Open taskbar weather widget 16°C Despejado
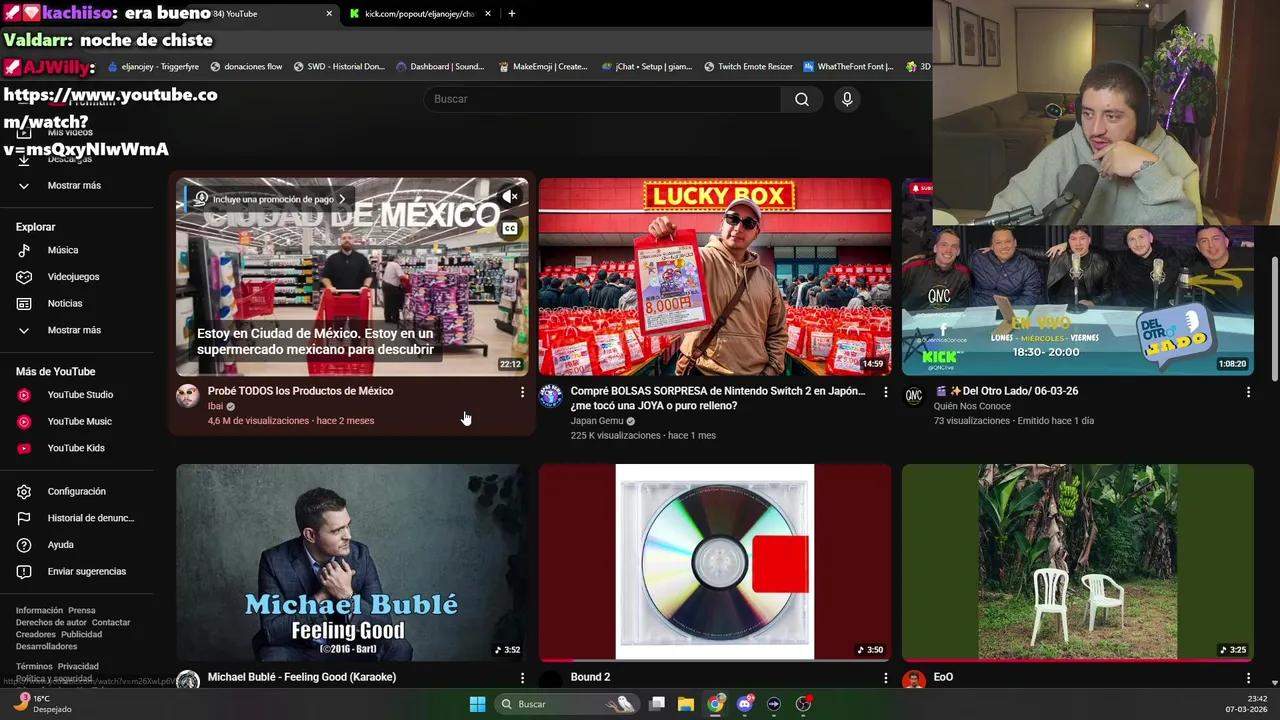The image size is (1280, 720). 44,704
